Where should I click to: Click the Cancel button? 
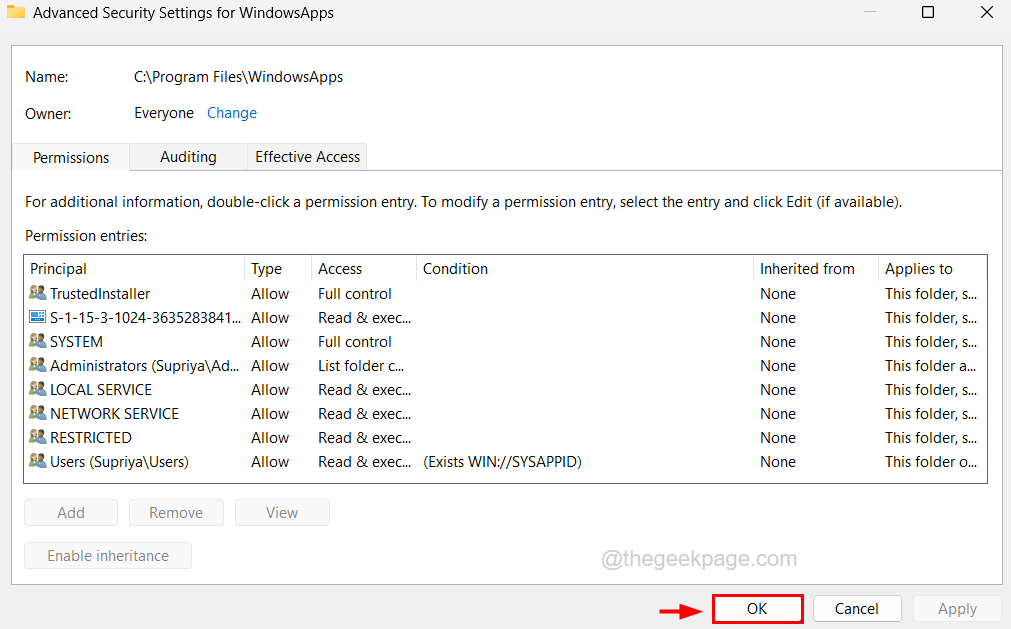click(857, 608)
